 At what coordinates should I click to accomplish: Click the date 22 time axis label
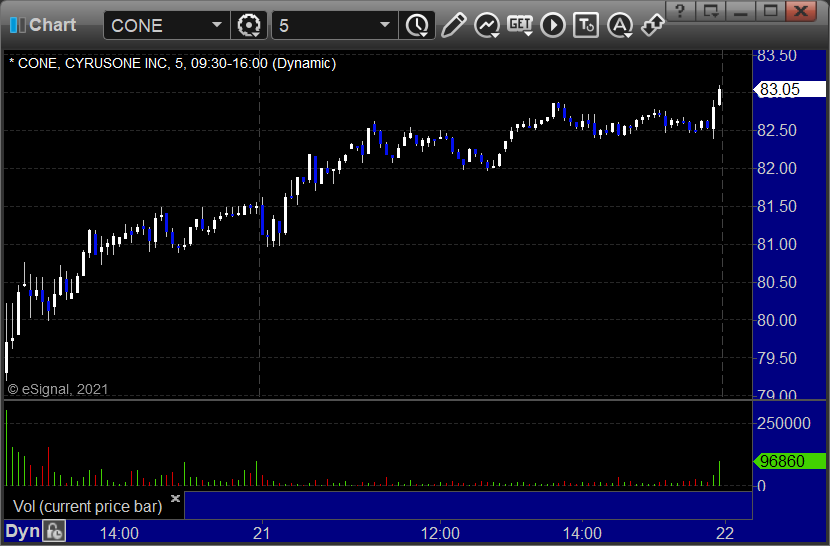tap(725, 533)
